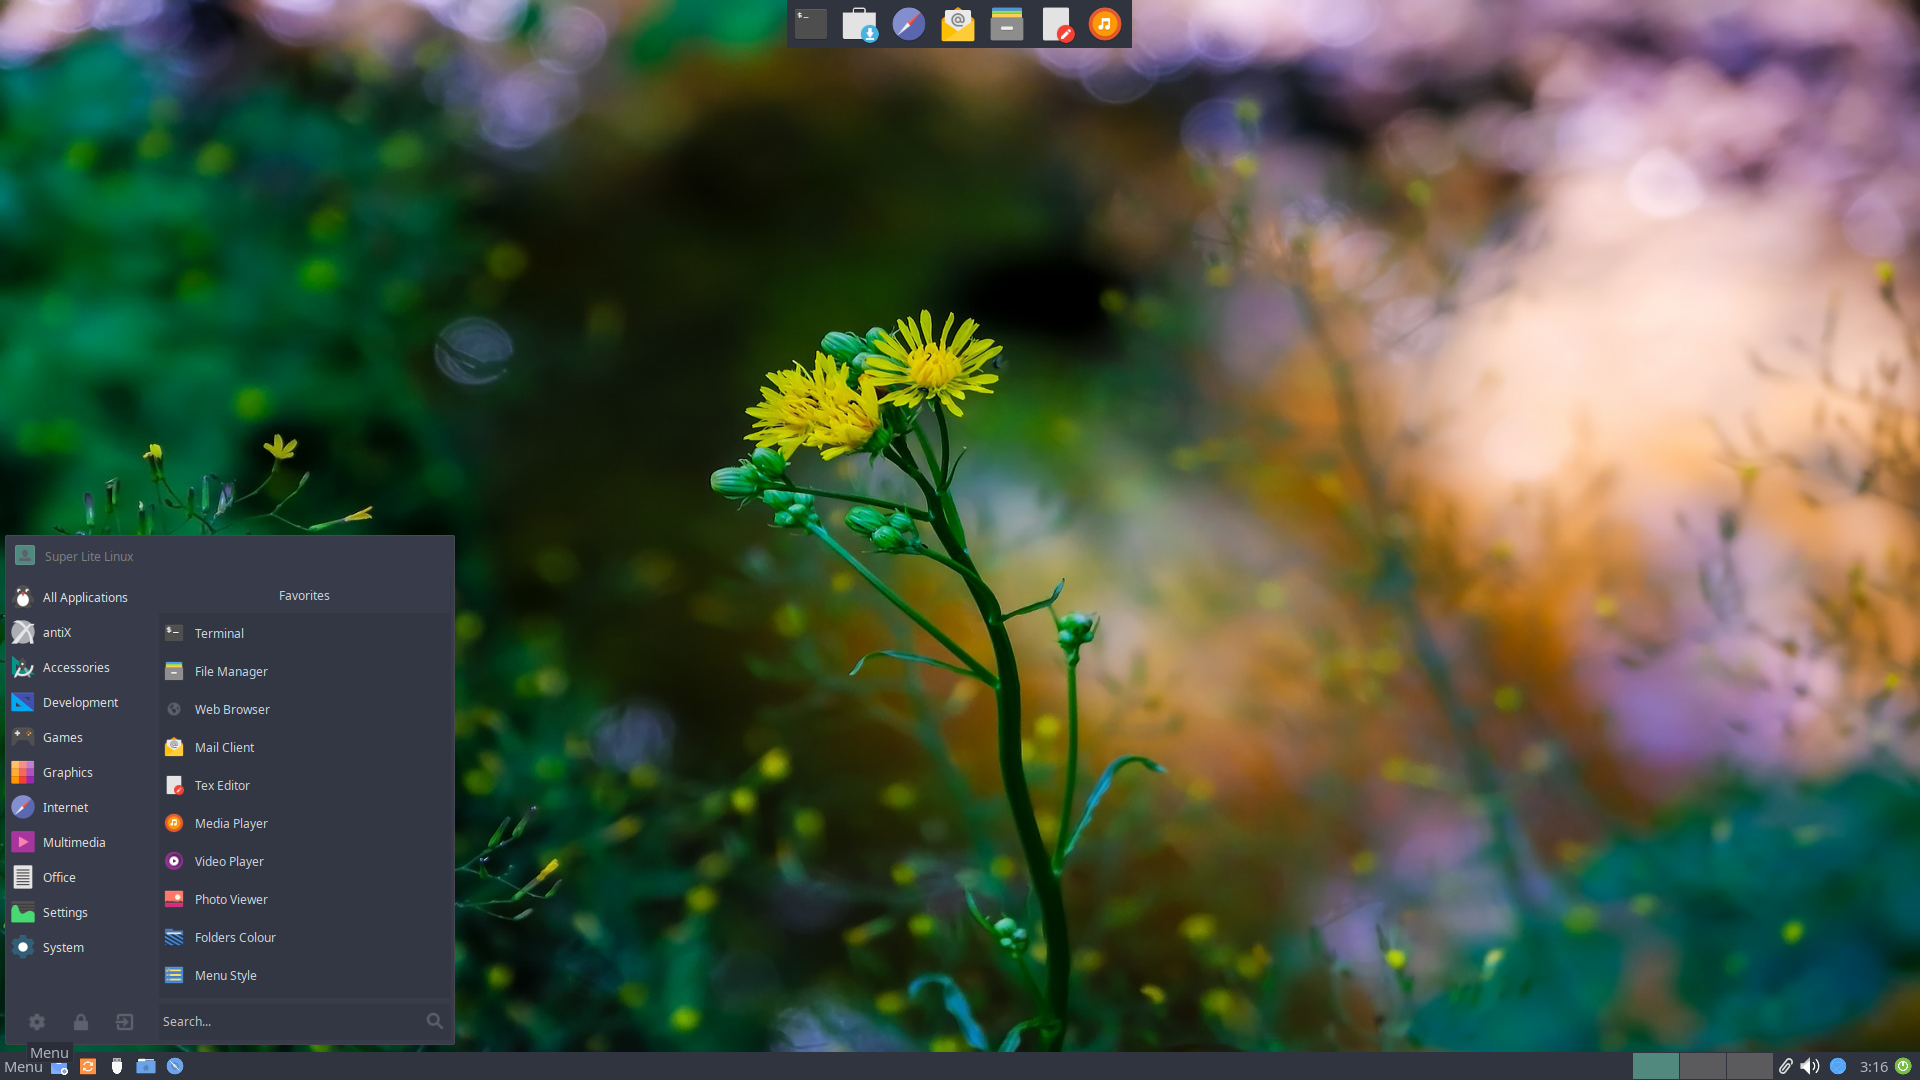Open the Games category

[x=81, y=737]
